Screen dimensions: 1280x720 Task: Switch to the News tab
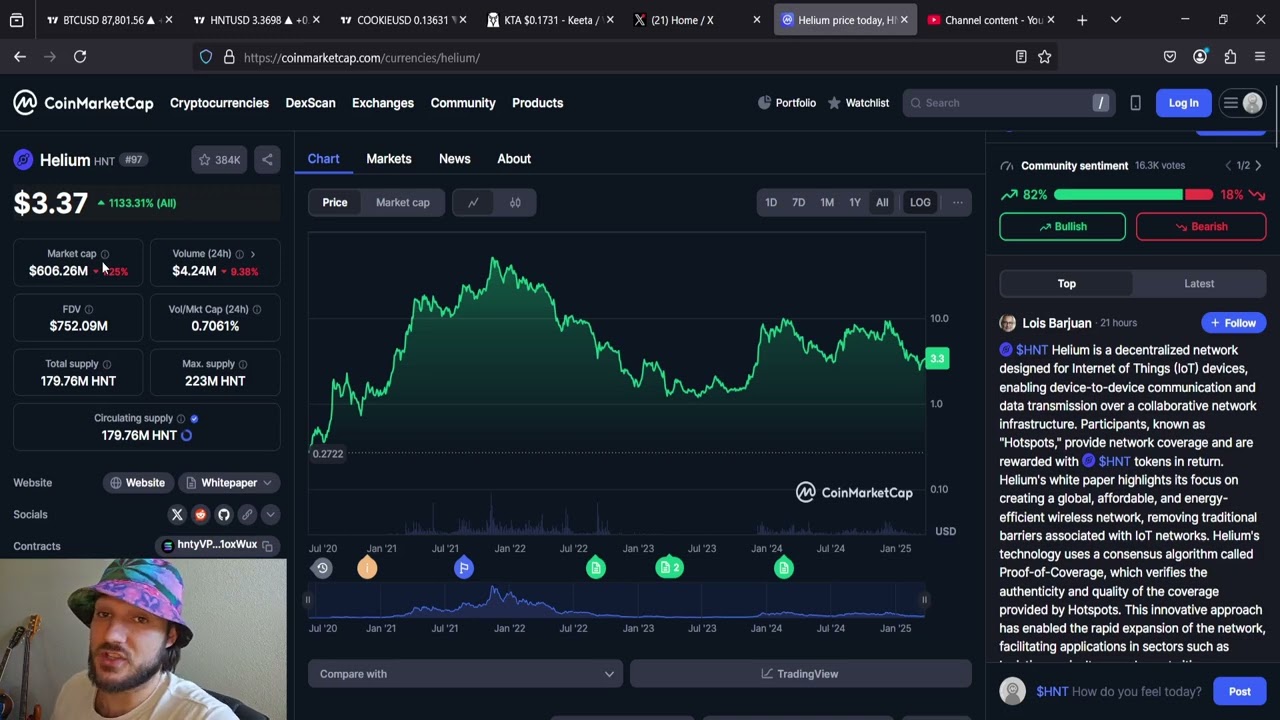point(455,159)
